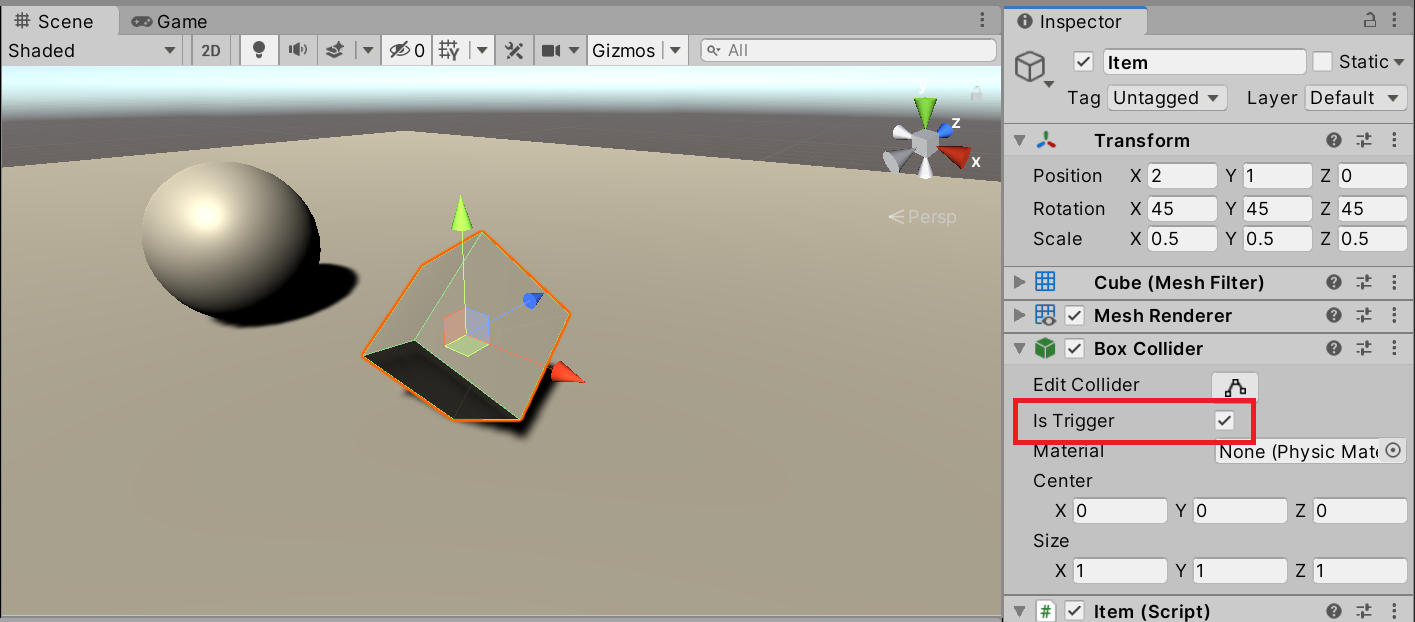This screenshot has height=622, width=1415.
Task: Toggle the Static checkbox for Item
Action: pos(1322,62)
